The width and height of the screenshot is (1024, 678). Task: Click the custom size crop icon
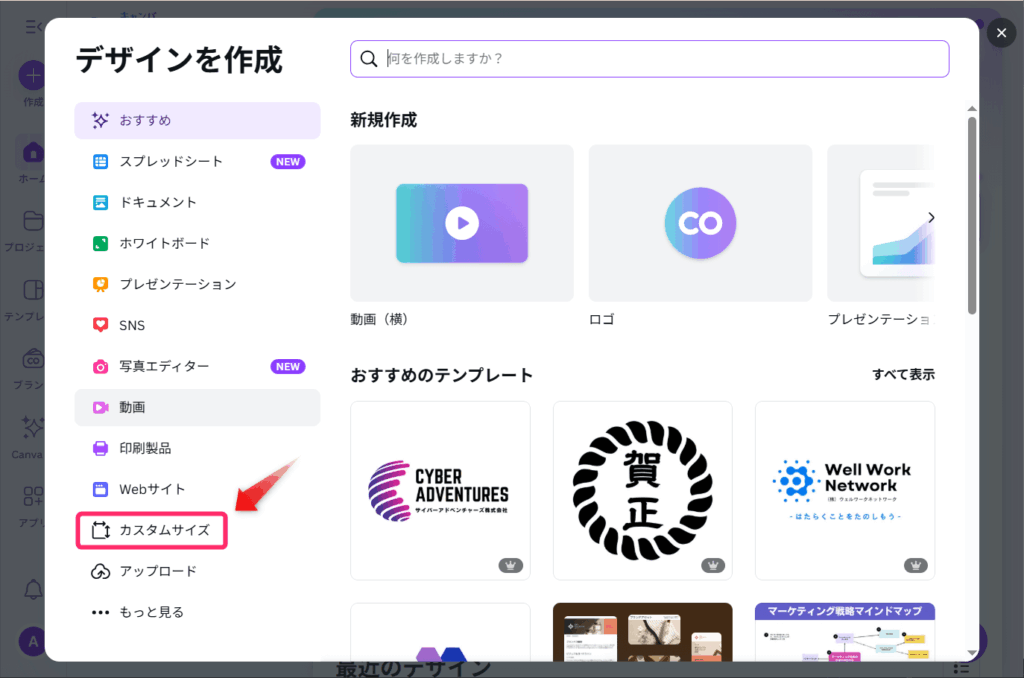coord(101,530)
